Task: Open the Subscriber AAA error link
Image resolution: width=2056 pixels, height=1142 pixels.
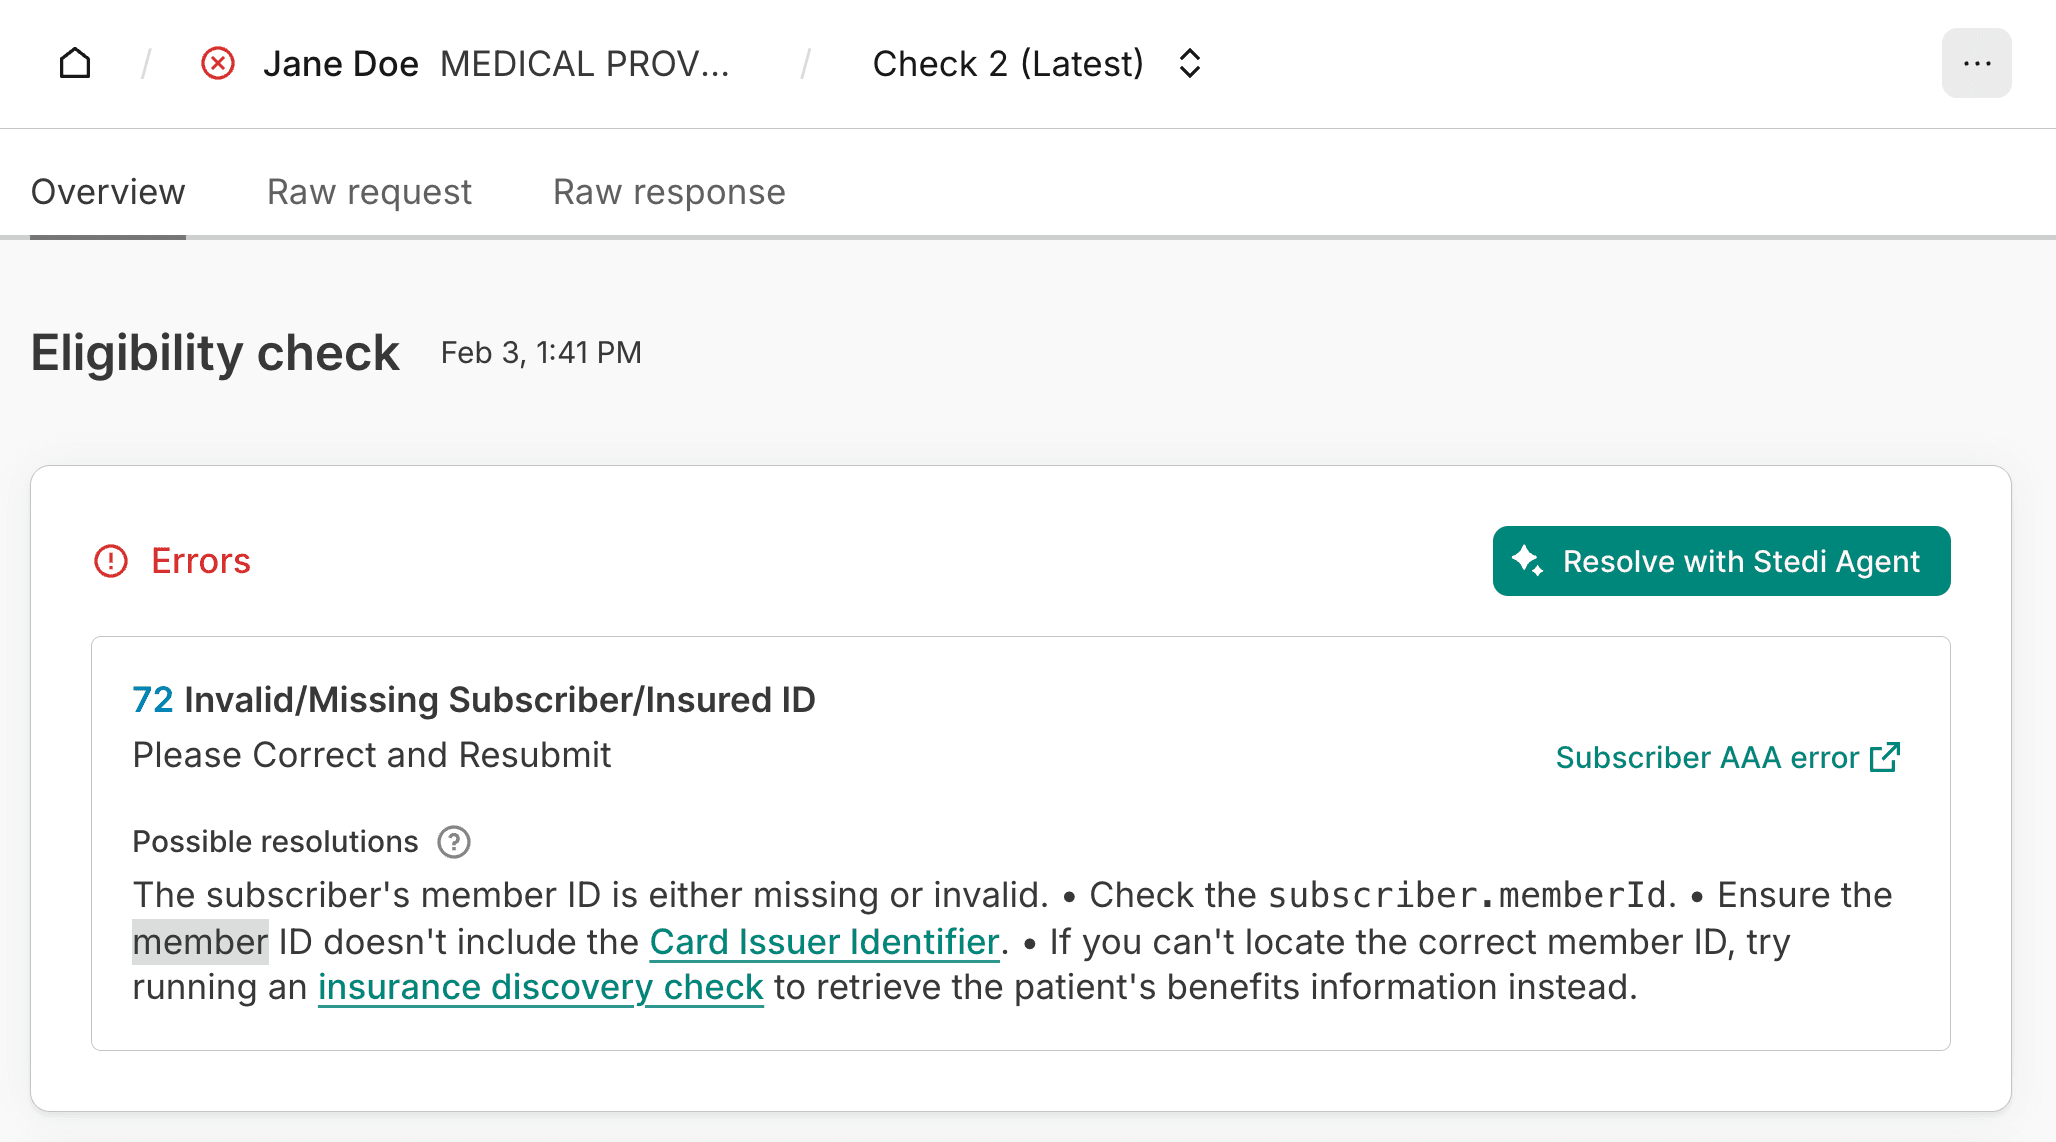Action: pyautogui.click(x=1707, y=758)
